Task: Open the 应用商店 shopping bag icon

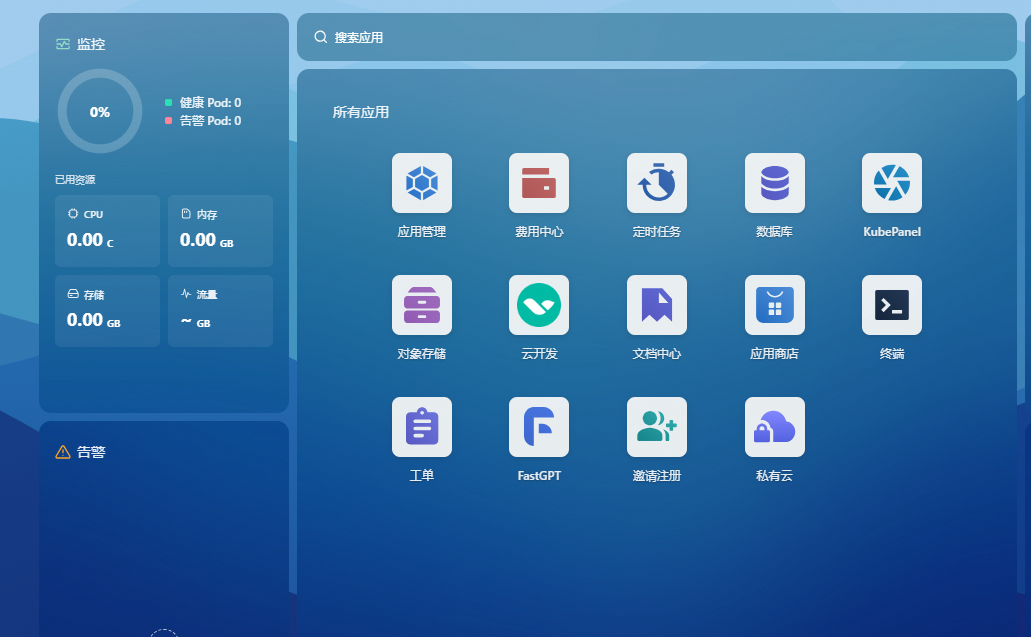Action: 774,305
